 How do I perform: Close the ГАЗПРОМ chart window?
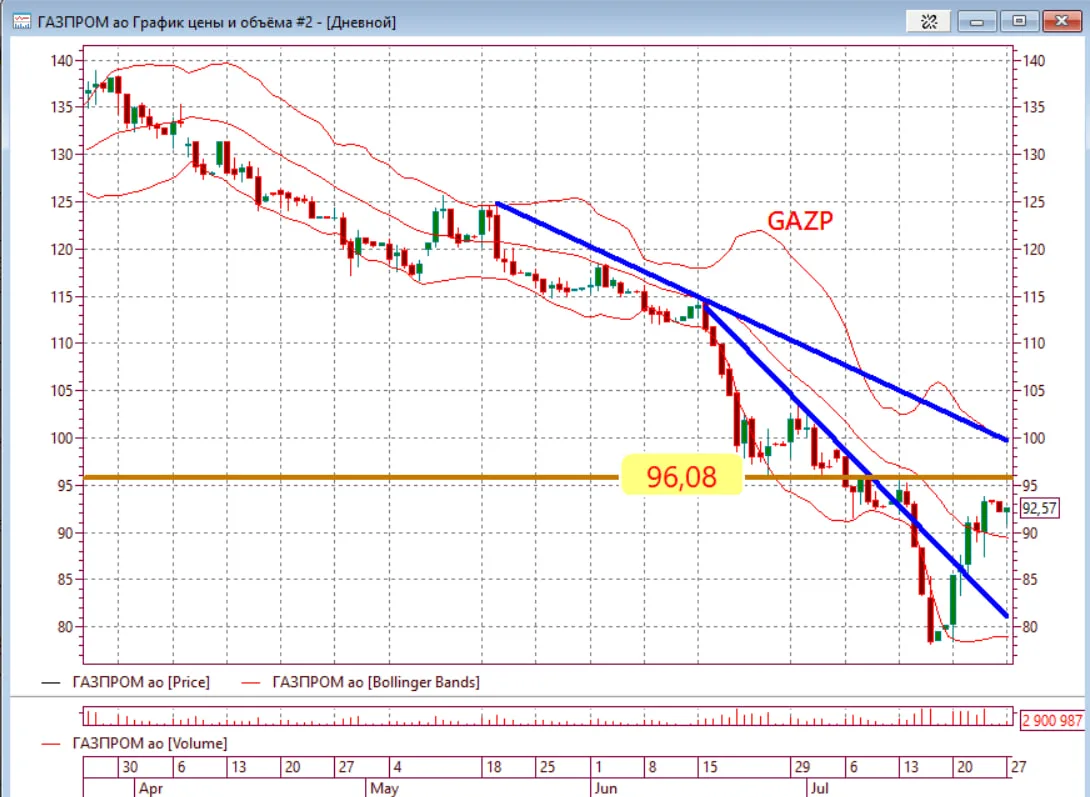click(x=1061, y=22)
